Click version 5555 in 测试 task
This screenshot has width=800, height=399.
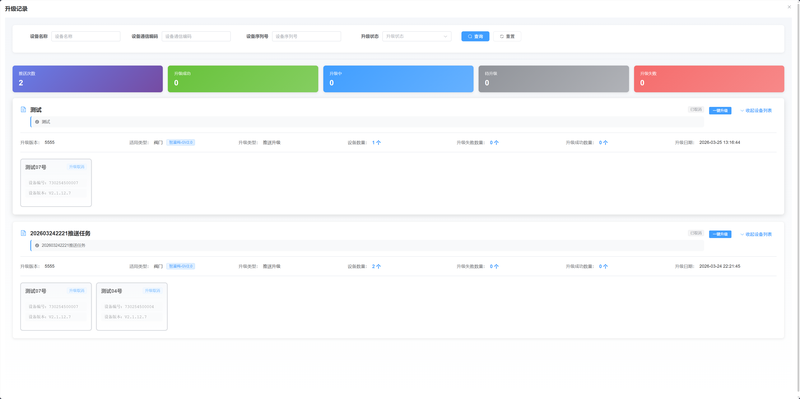49,142
